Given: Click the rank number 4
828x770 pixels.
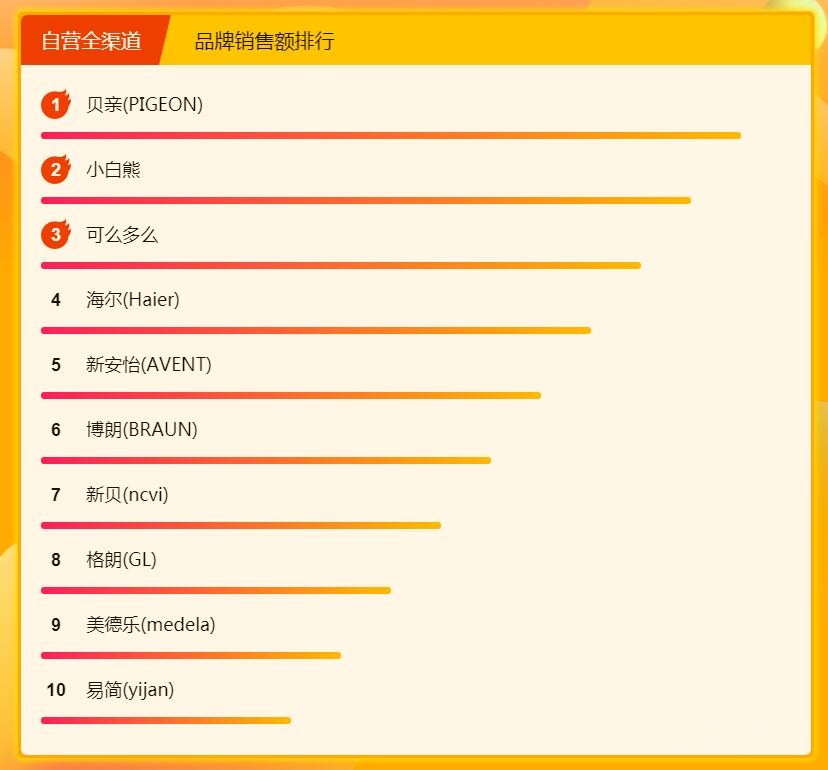Looking at the screenshot, I should [x=56, y=300].
